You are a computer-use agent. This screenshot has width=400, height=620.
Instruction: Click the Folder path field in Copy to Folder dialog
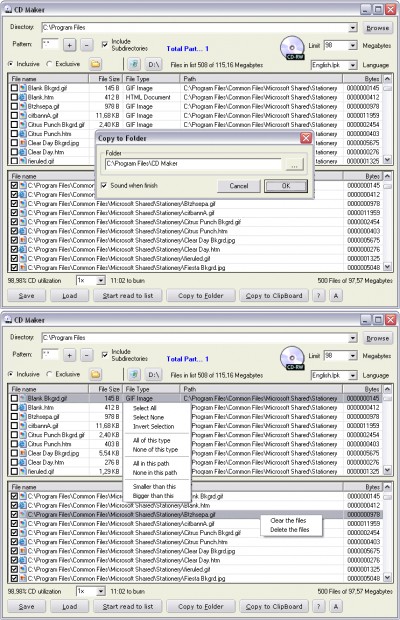click(193, 164)
